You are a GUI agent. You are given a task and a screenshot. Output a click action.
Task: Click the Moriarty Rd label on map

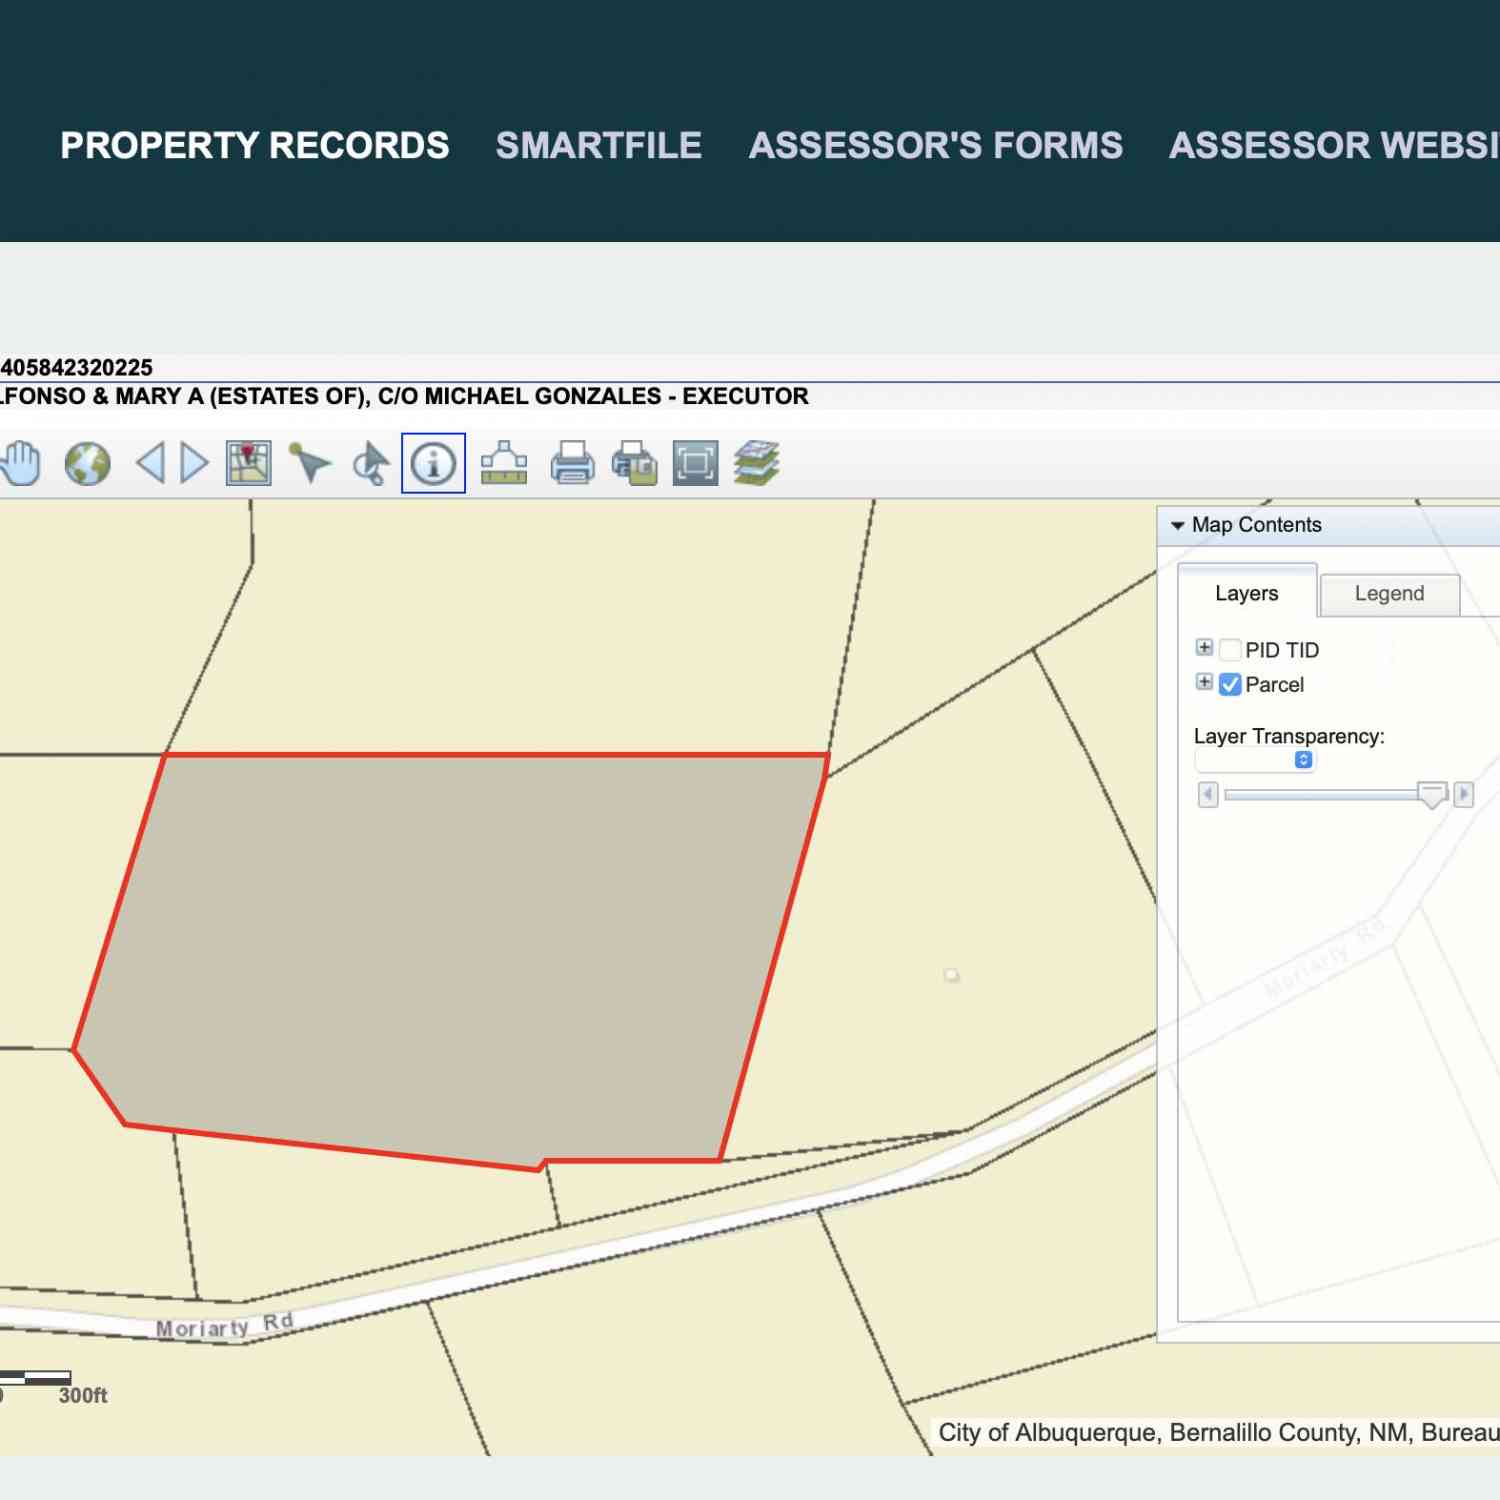pos(224,1325)
